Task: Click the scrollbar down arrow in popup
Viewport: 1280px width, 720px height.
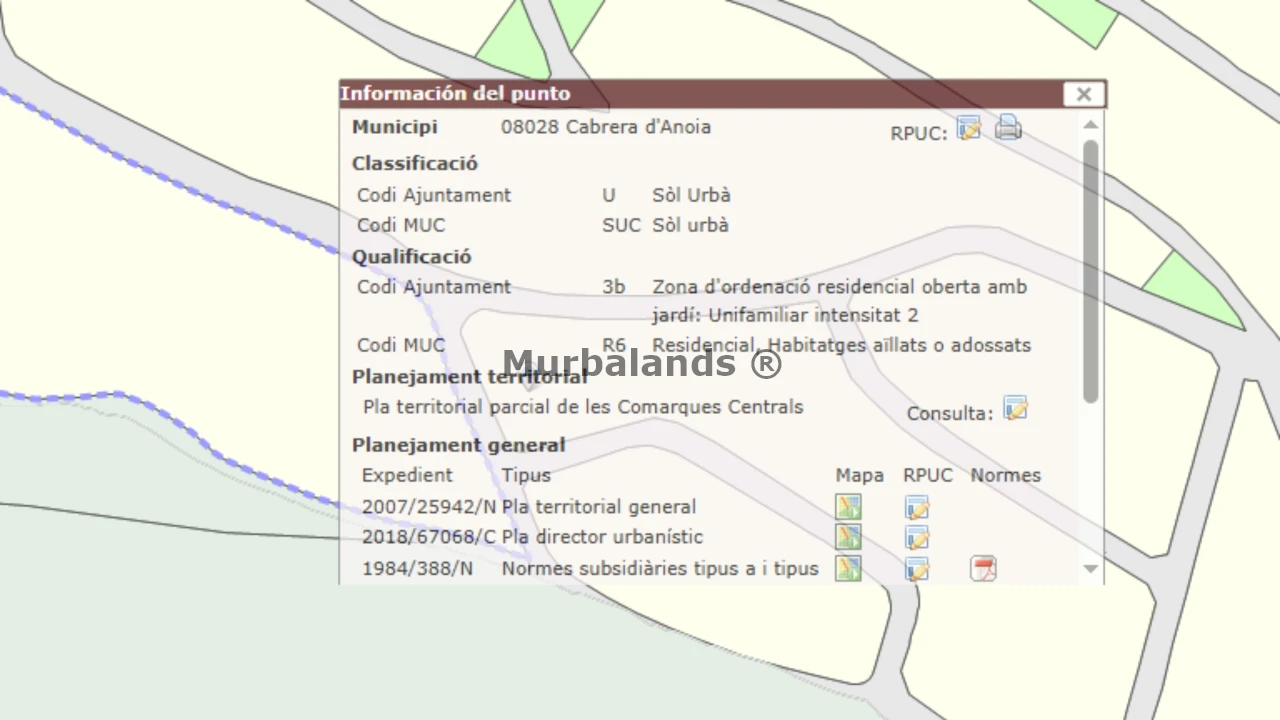Action: [1090, 568]
